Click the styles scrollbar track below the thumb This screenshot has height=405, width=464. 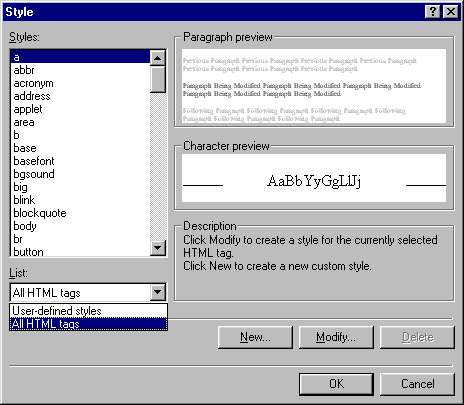pyautogui.click(x=158, y=167)
